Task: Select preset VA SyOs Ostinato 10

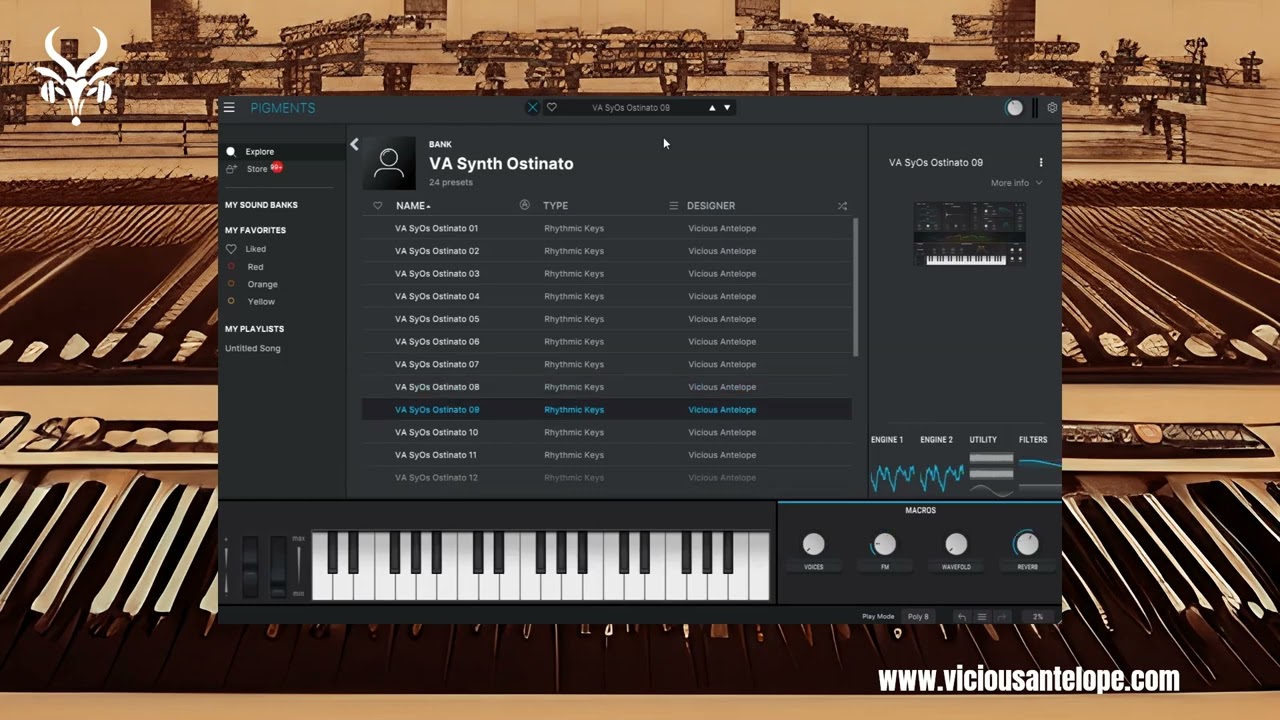Action: pyautogui.click(x=607, y=432)
